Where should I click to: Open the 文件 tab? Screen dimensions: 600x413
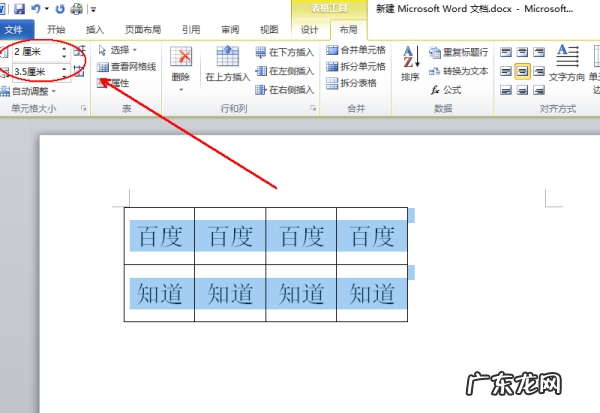coord(14,29)
